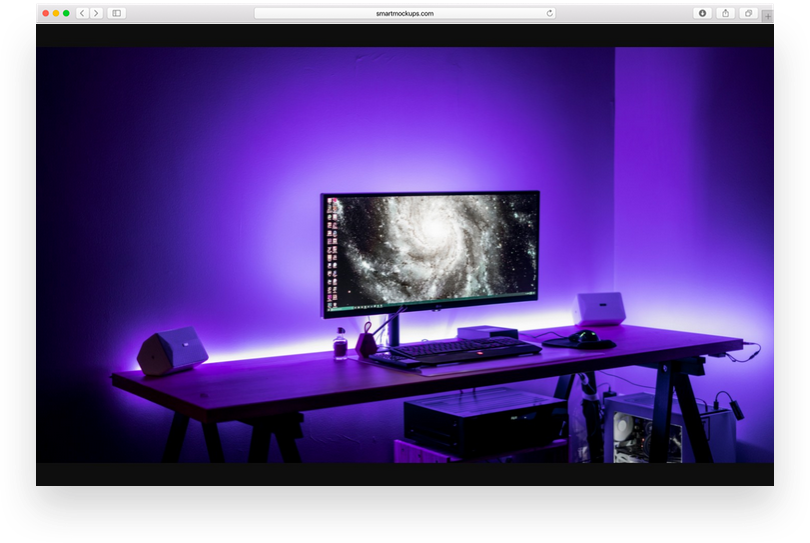The width and height of the screenshot is (810, 543).
Task: Go back to the previous page
Action: (x=82, y=13)
